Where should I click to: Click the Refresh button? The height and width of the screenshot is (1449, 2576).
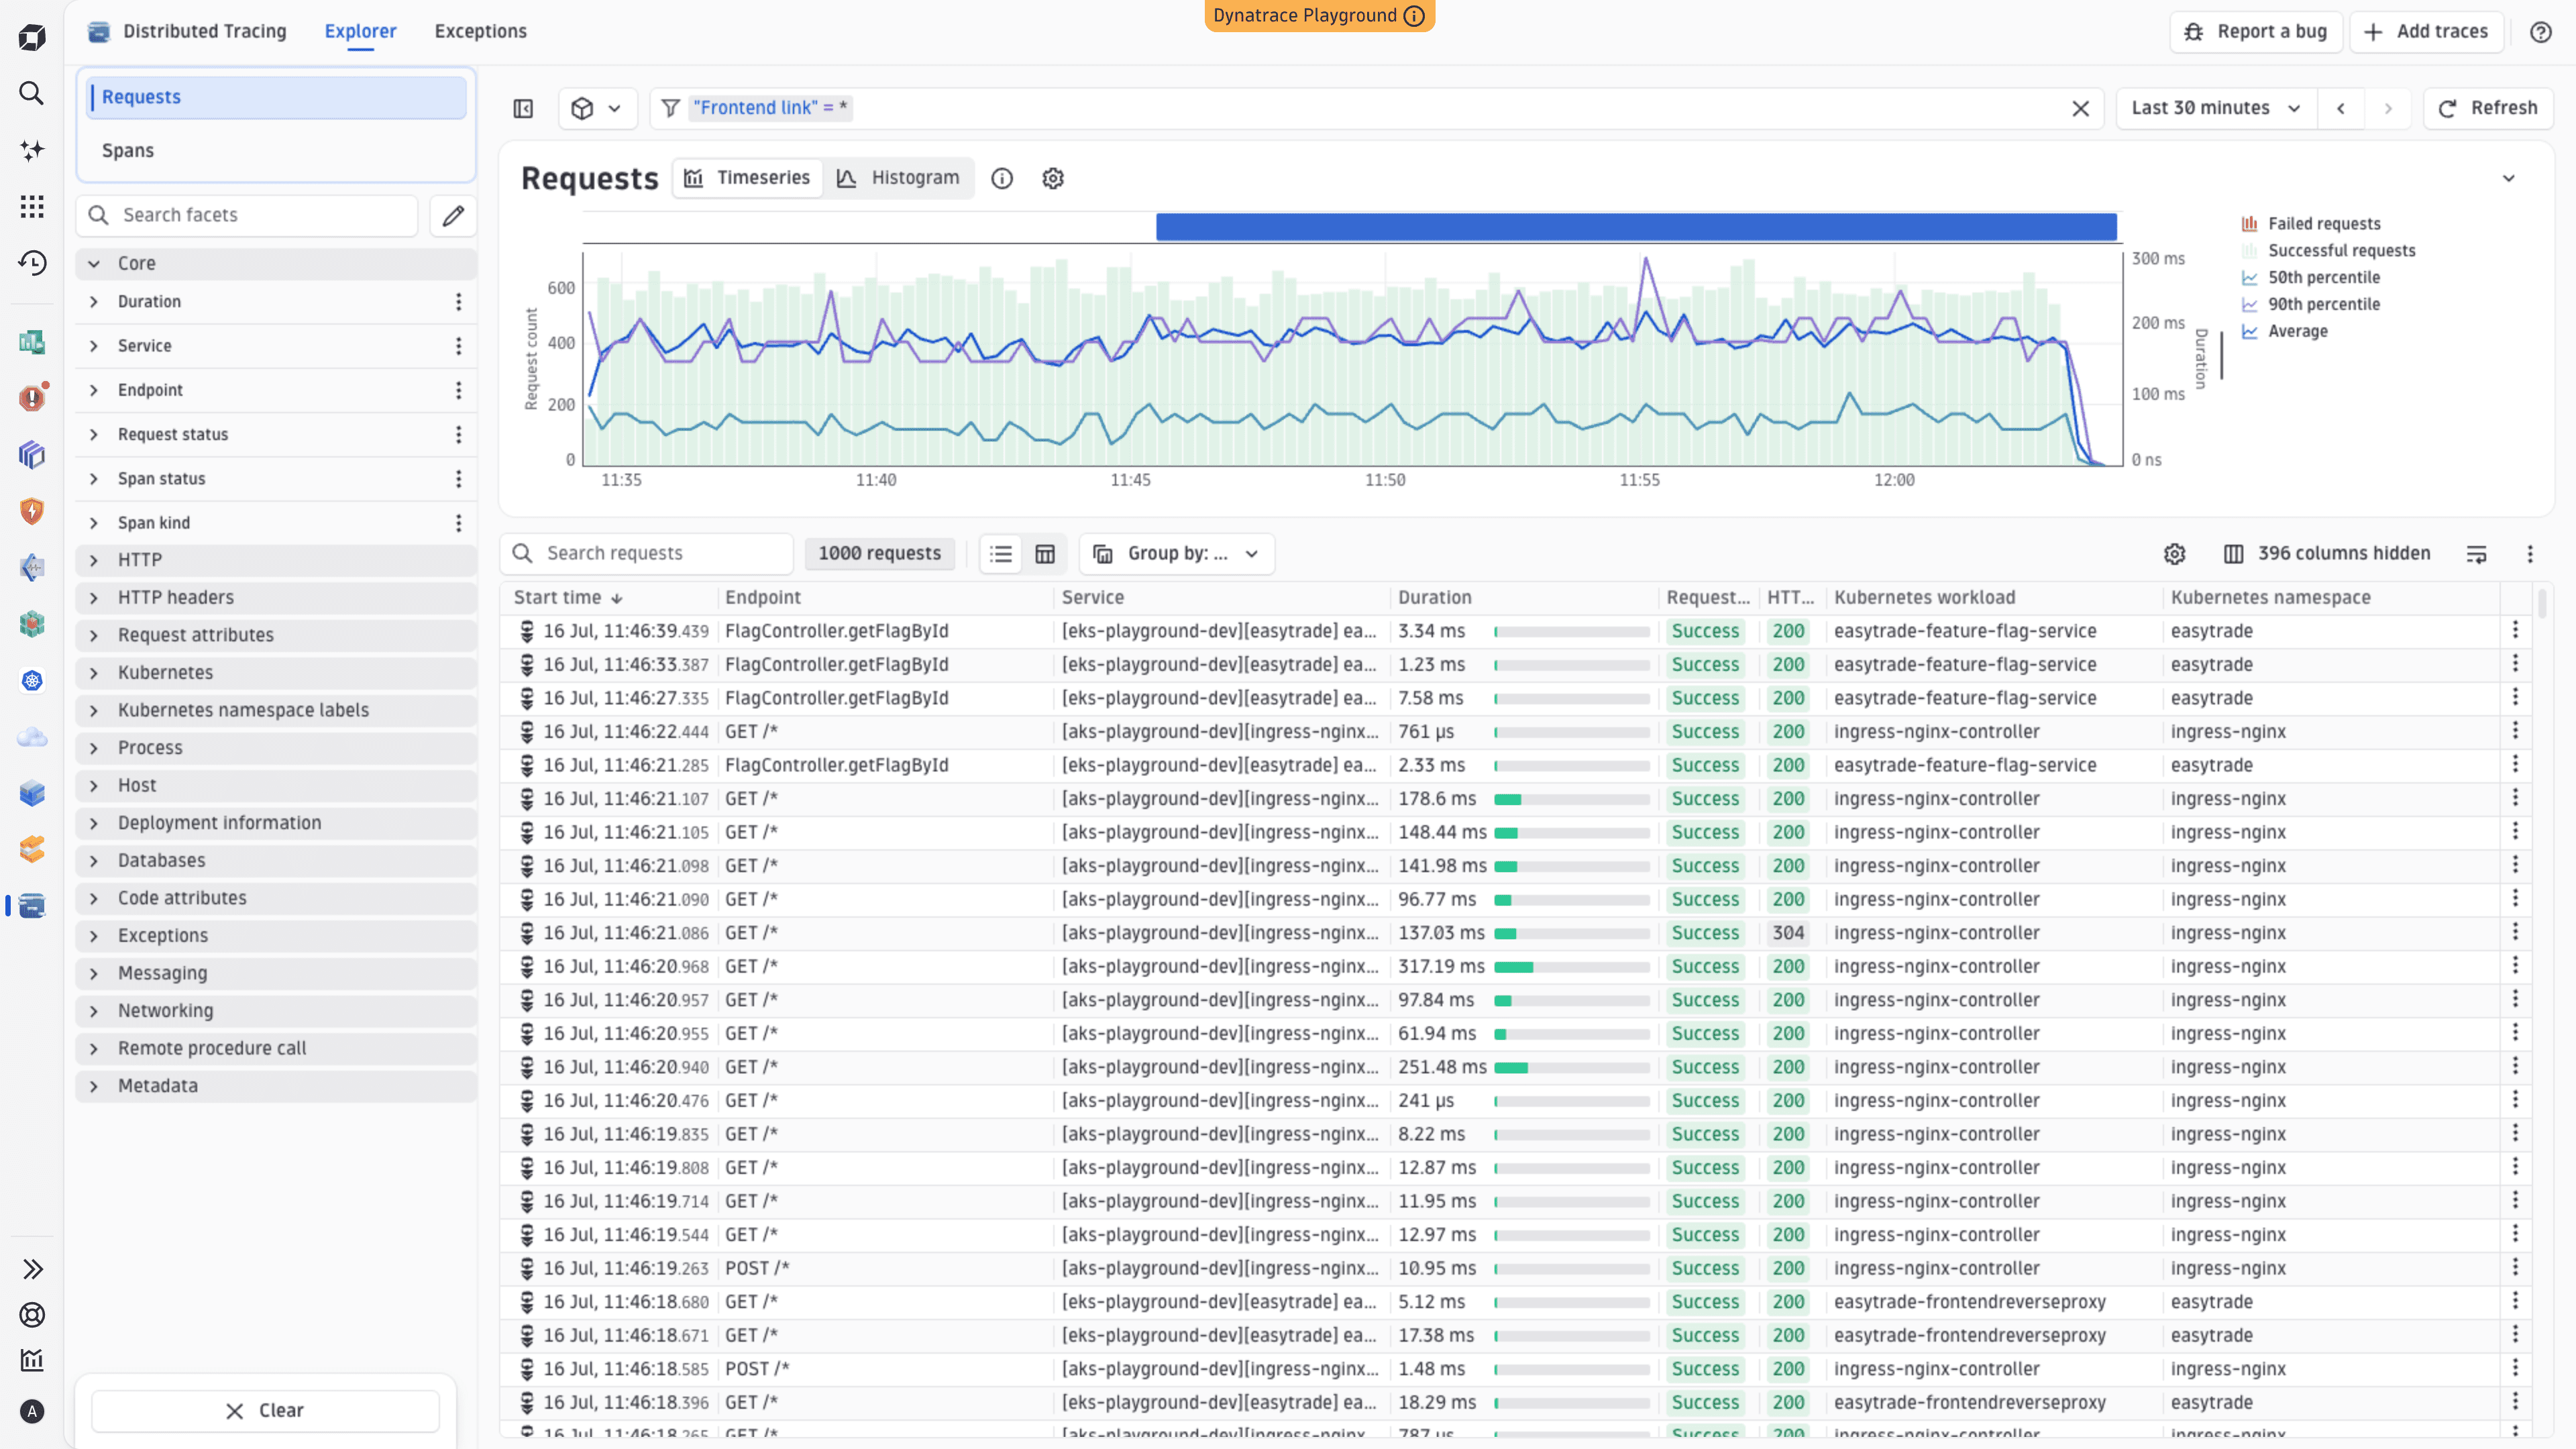(x=2488, y=108)
